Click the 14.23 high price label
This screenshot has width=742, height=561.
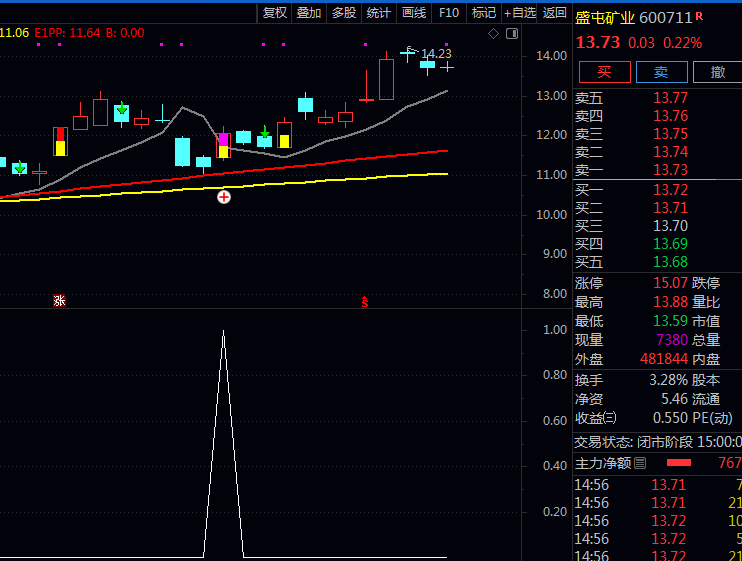click(436, 53)
